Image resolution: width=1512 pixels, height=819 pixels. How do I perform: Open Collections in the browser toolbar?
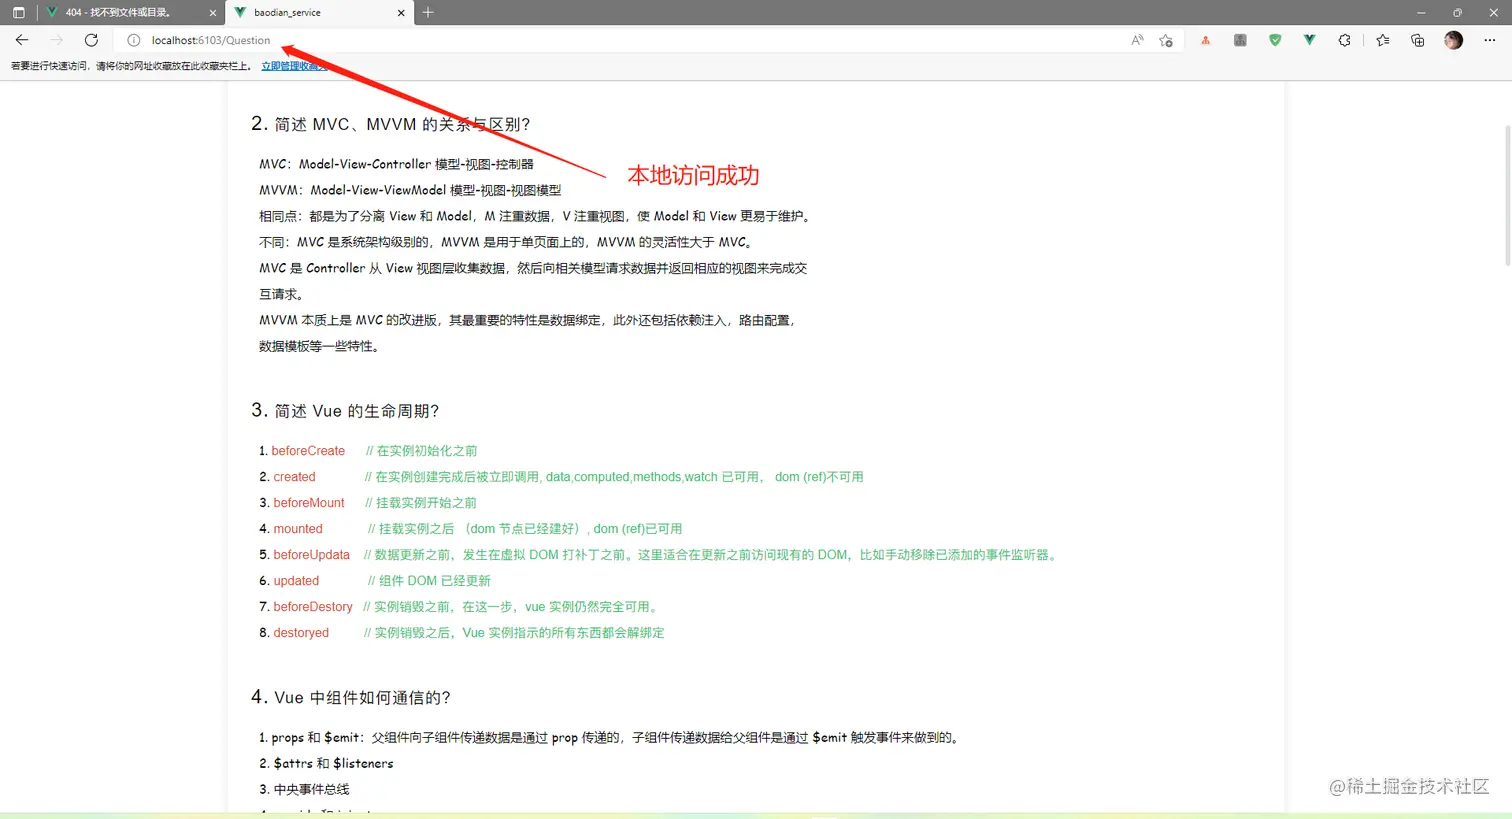pyautogui.click(x=1416, y=40)
